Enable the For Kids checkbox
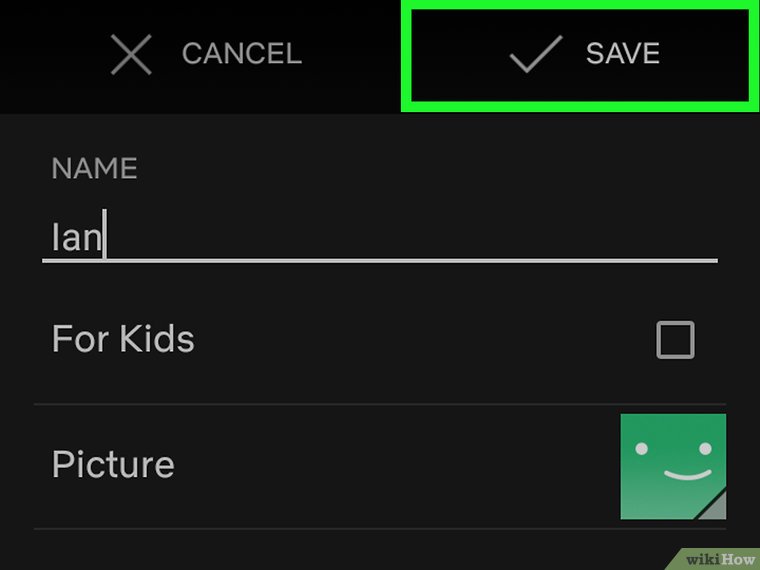The image size is (760, 570). pyautogui.click(x=675, y=340)
